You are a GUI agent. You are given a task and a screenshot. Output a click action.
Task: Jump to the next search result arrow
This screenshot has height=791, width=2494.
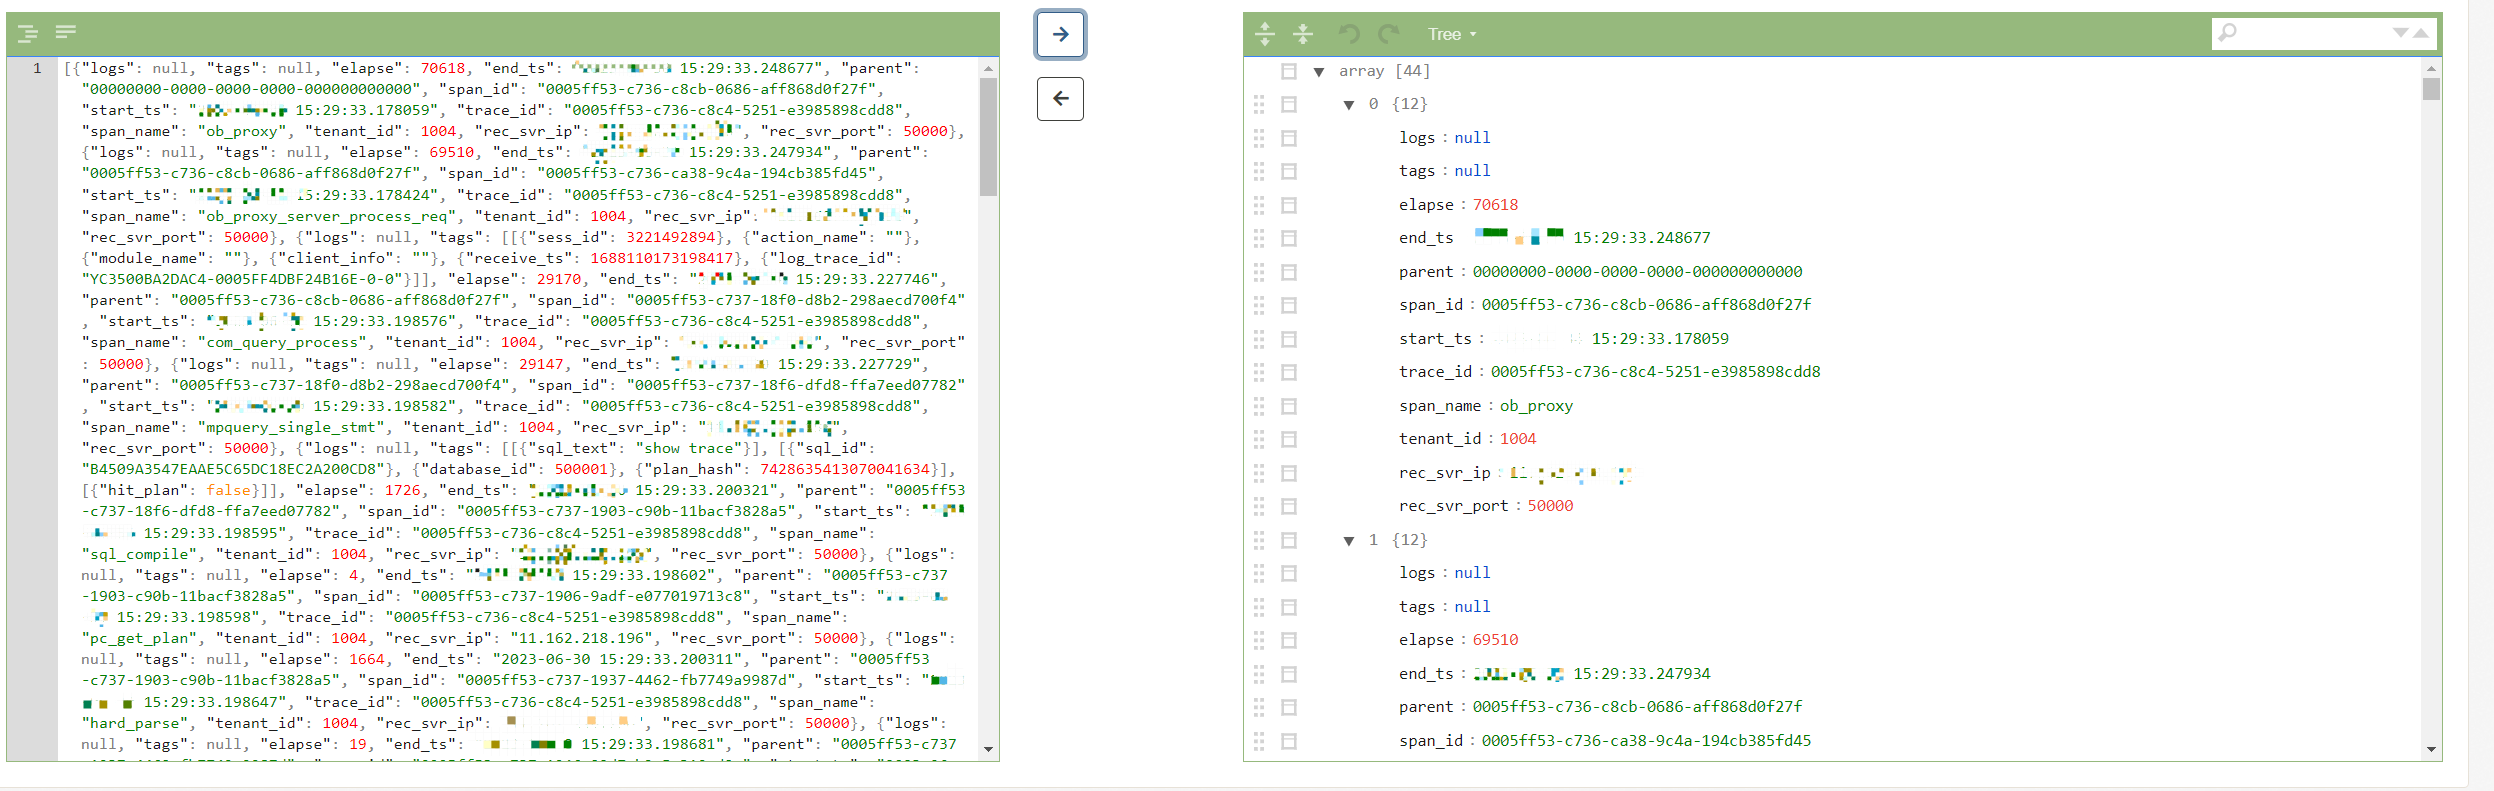coord(2400,33)
